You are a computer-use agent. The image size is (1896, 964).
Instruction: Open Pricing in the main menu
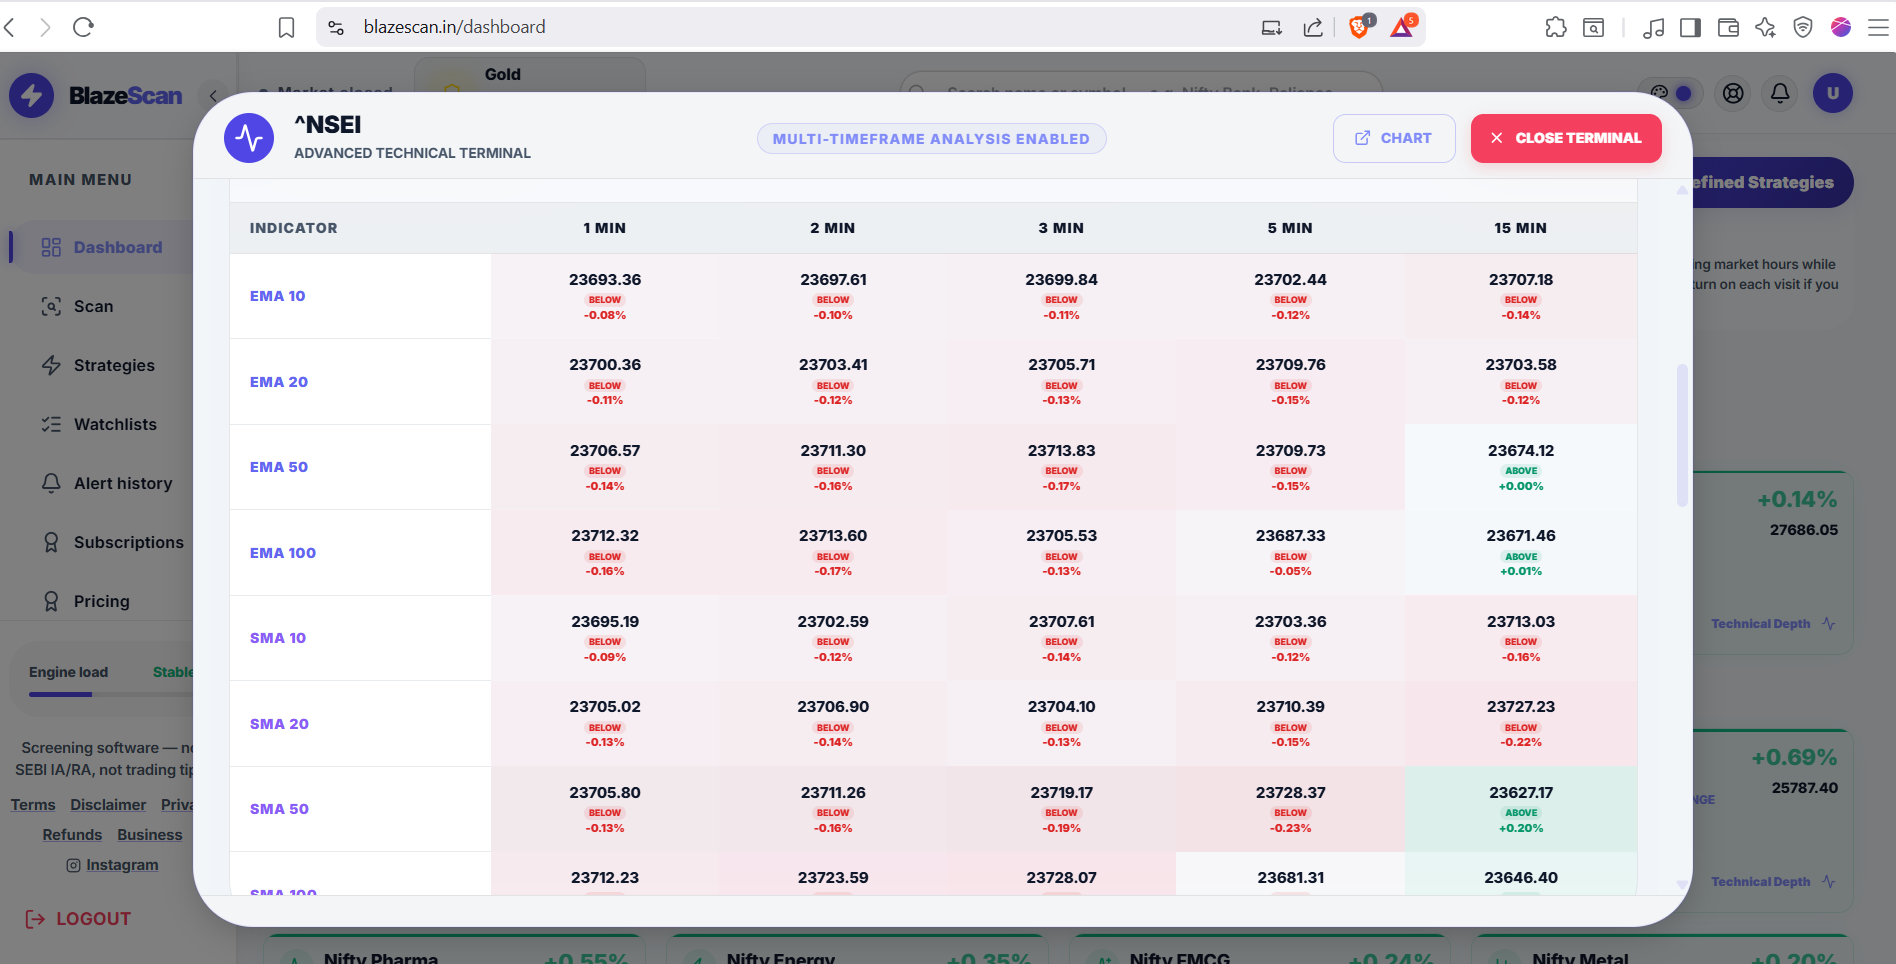86,601
